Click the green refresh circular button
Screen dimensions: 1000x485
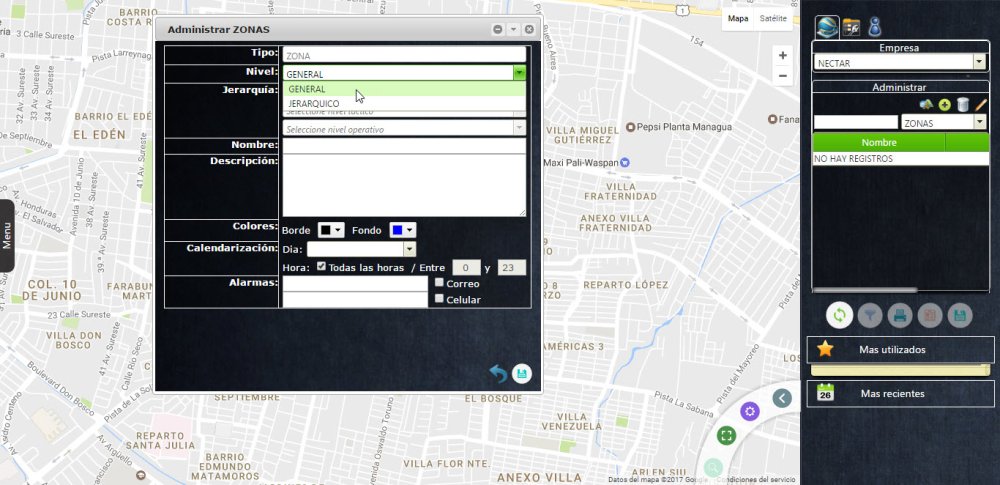click(839, 315)
